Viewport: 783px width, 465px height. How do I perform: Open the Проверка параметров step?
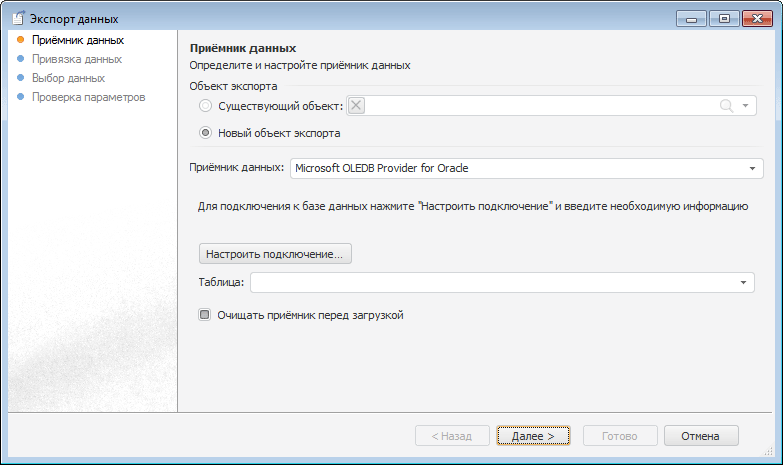[x=88, y=97]
